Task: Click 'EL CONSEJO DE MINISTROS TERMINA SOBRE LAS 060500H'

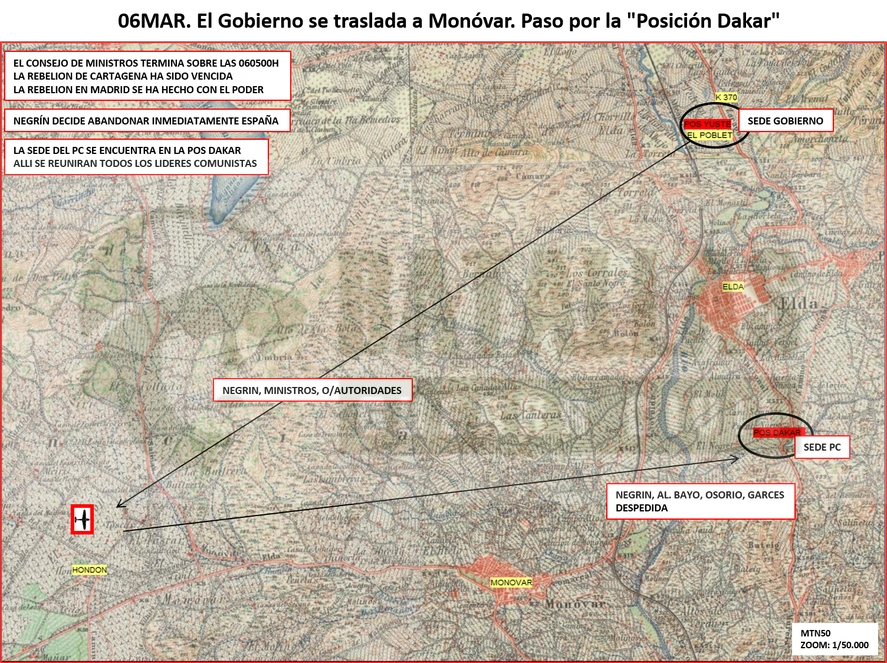Action: pos(146,63)
